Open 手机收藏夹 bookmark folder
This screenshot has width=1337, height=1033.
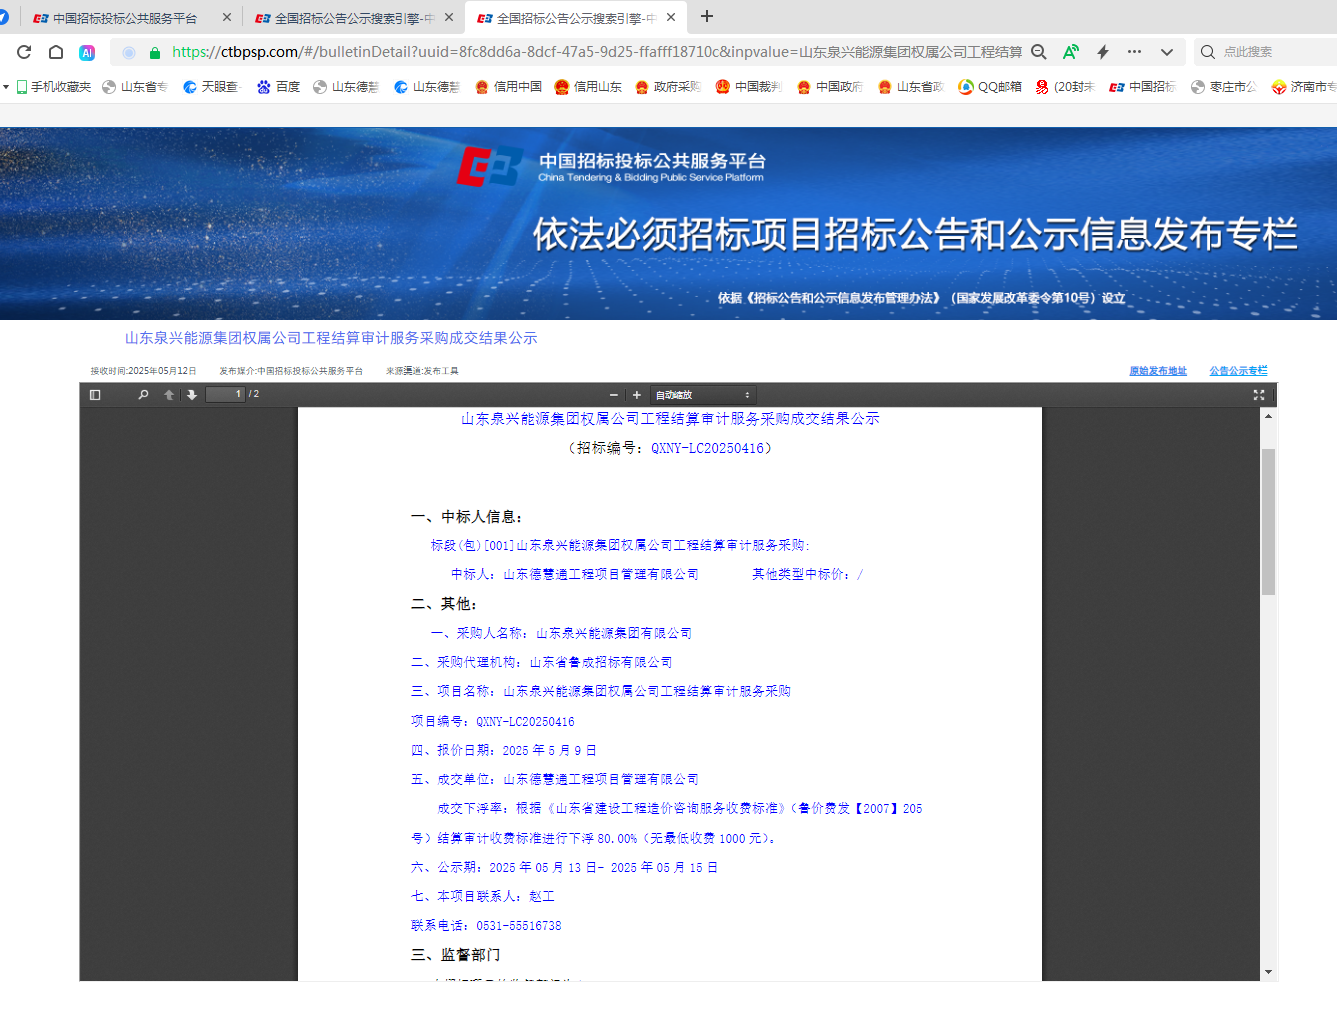(x=53, y=87)
